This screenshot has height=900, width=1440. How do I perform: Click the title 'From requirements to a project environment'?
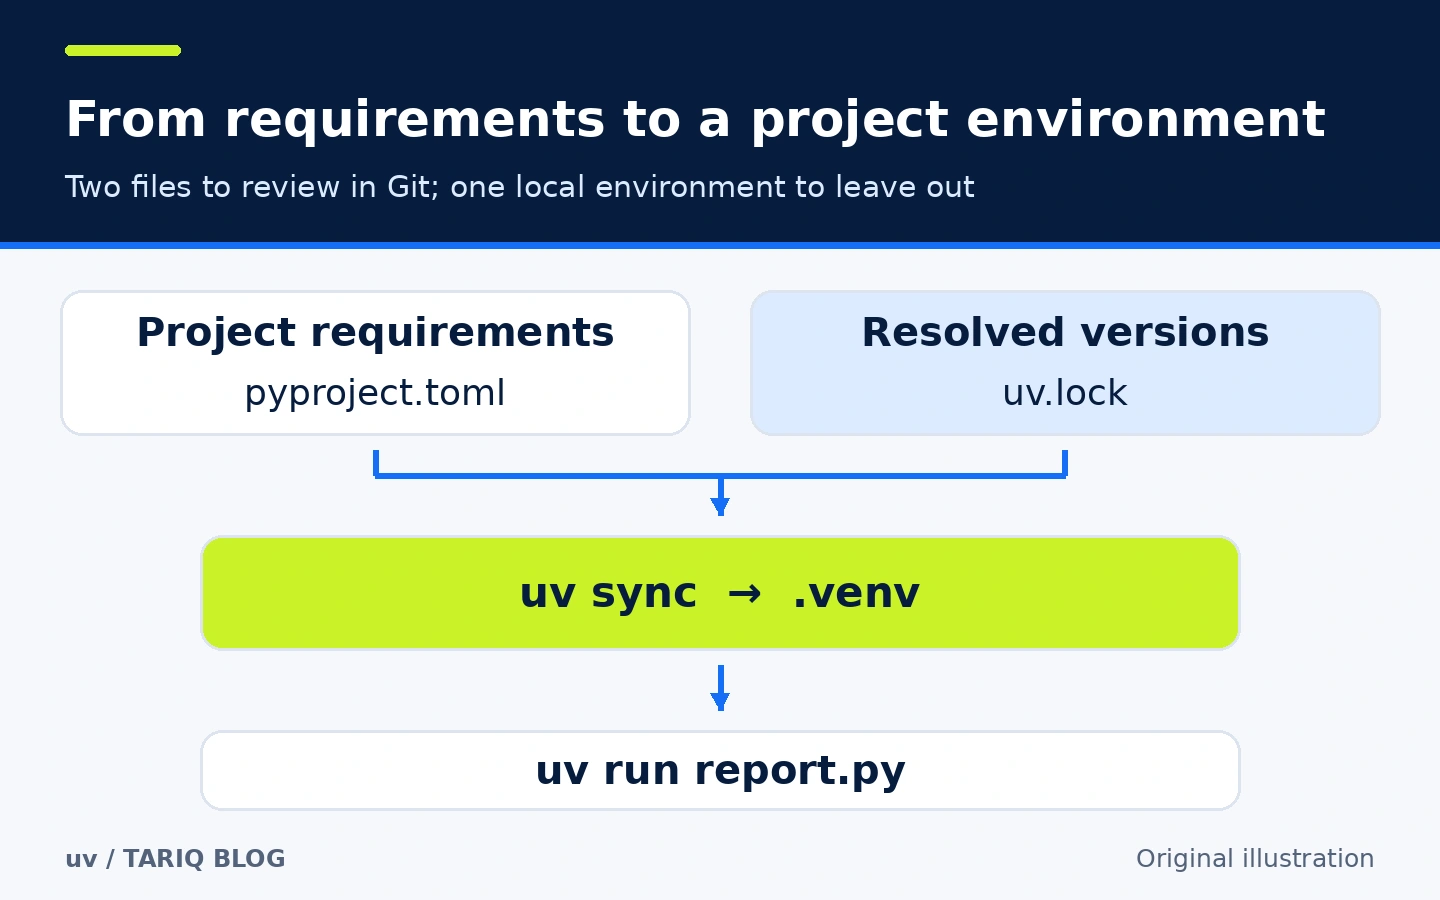click(695, 121)
